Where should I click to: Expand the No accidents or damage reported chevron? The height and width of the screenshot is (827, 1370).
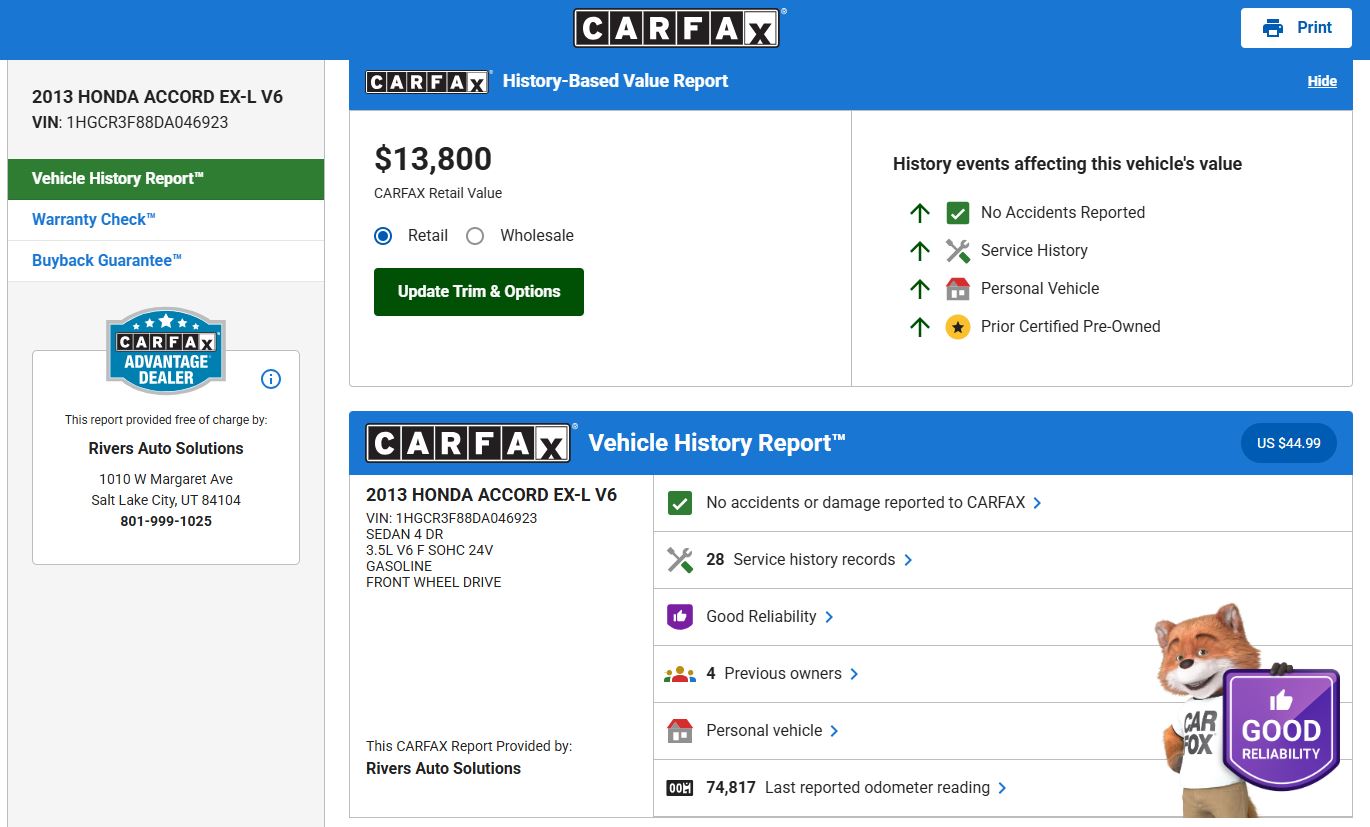click(x=1037, y=503)
